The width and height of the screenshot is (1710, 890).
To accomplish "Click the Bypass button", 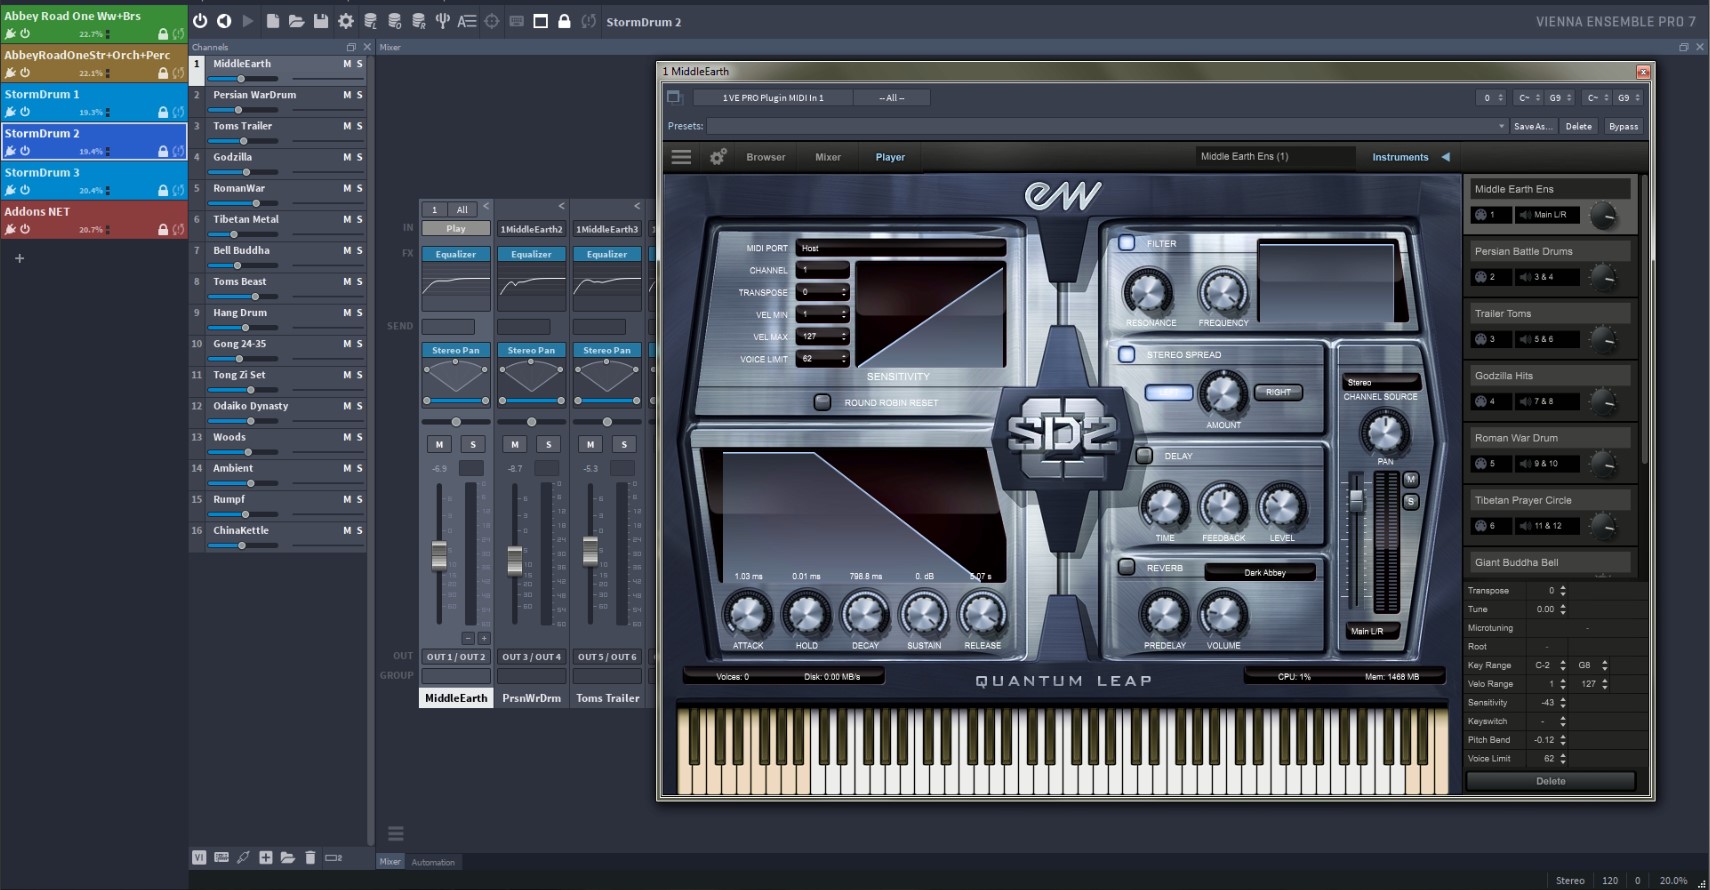I will 1623,126.
